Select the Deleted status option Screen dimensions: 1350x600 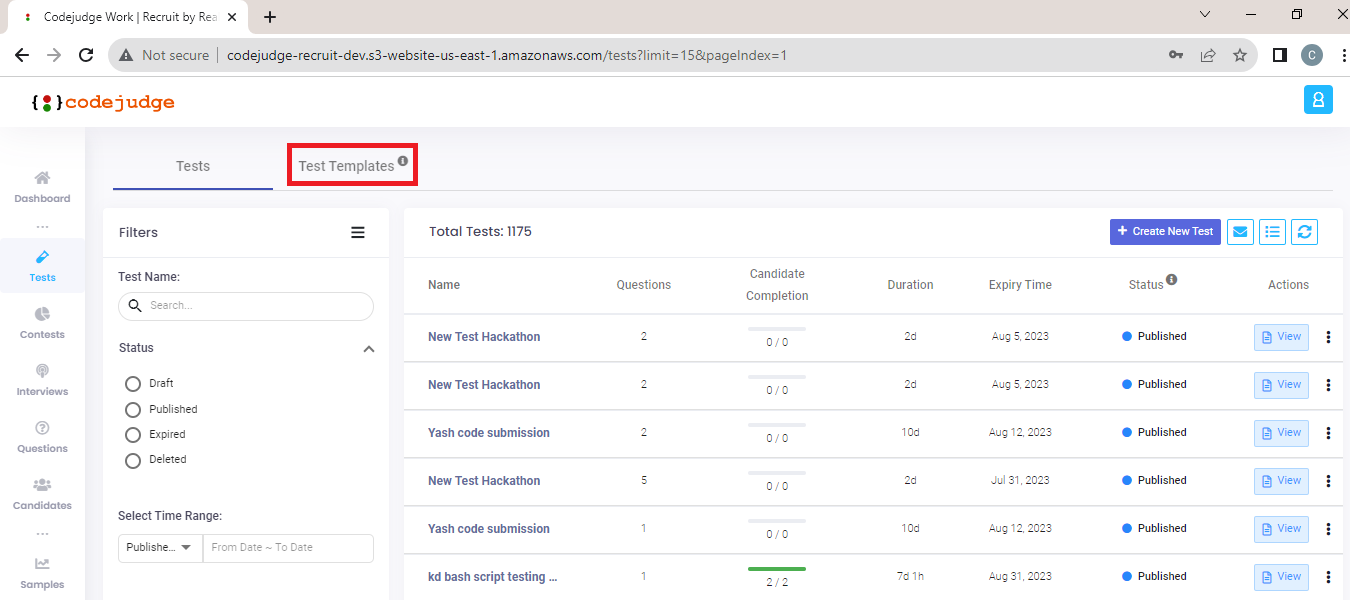(x=132, y=460)
